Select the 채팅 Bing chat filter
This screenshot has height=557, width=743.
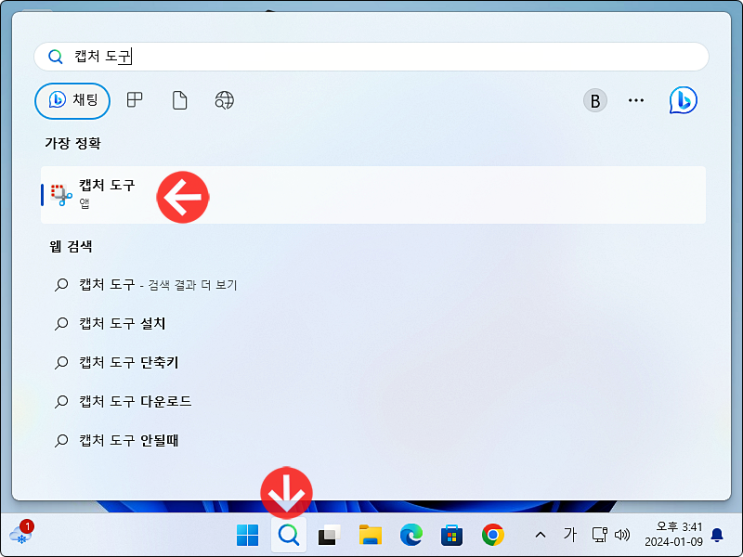(x=72, y=101)
